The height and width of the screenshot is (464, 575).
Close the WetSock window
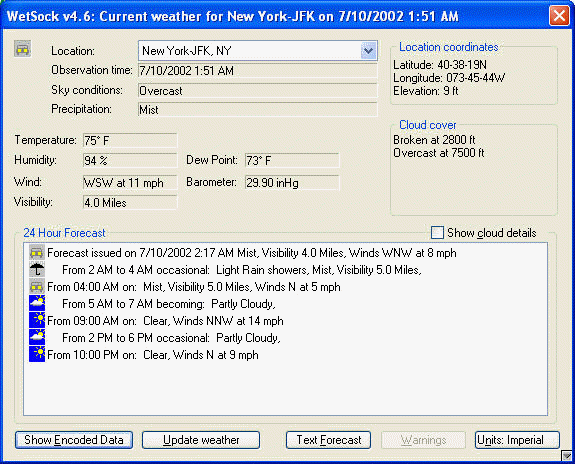click(559, 16)
